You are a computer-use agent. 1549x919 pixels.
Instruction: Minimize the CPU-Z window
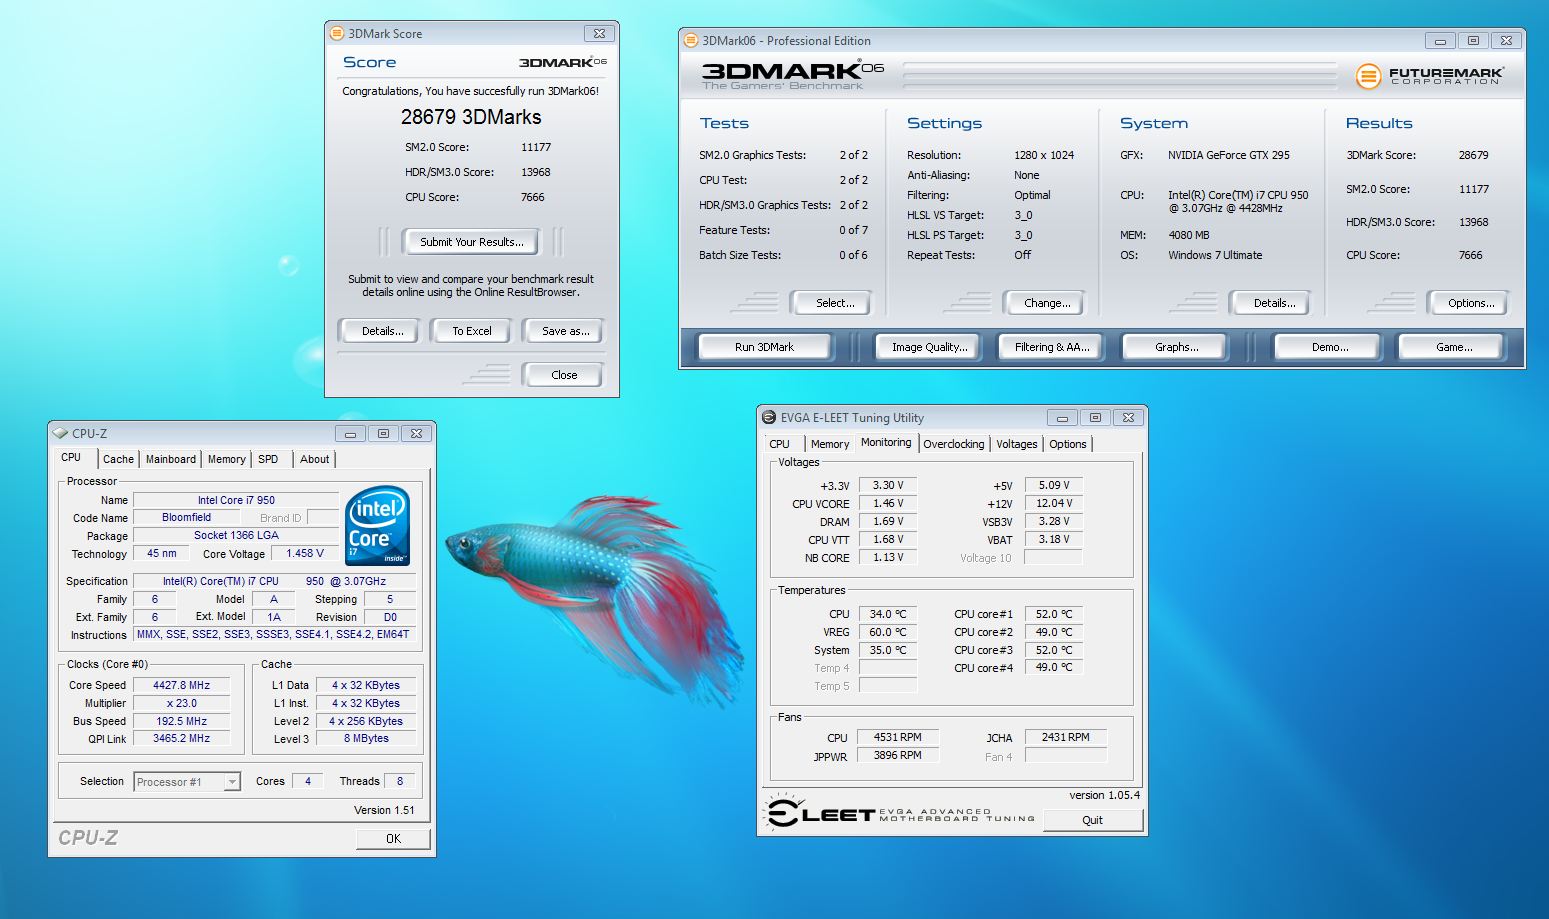350,433
